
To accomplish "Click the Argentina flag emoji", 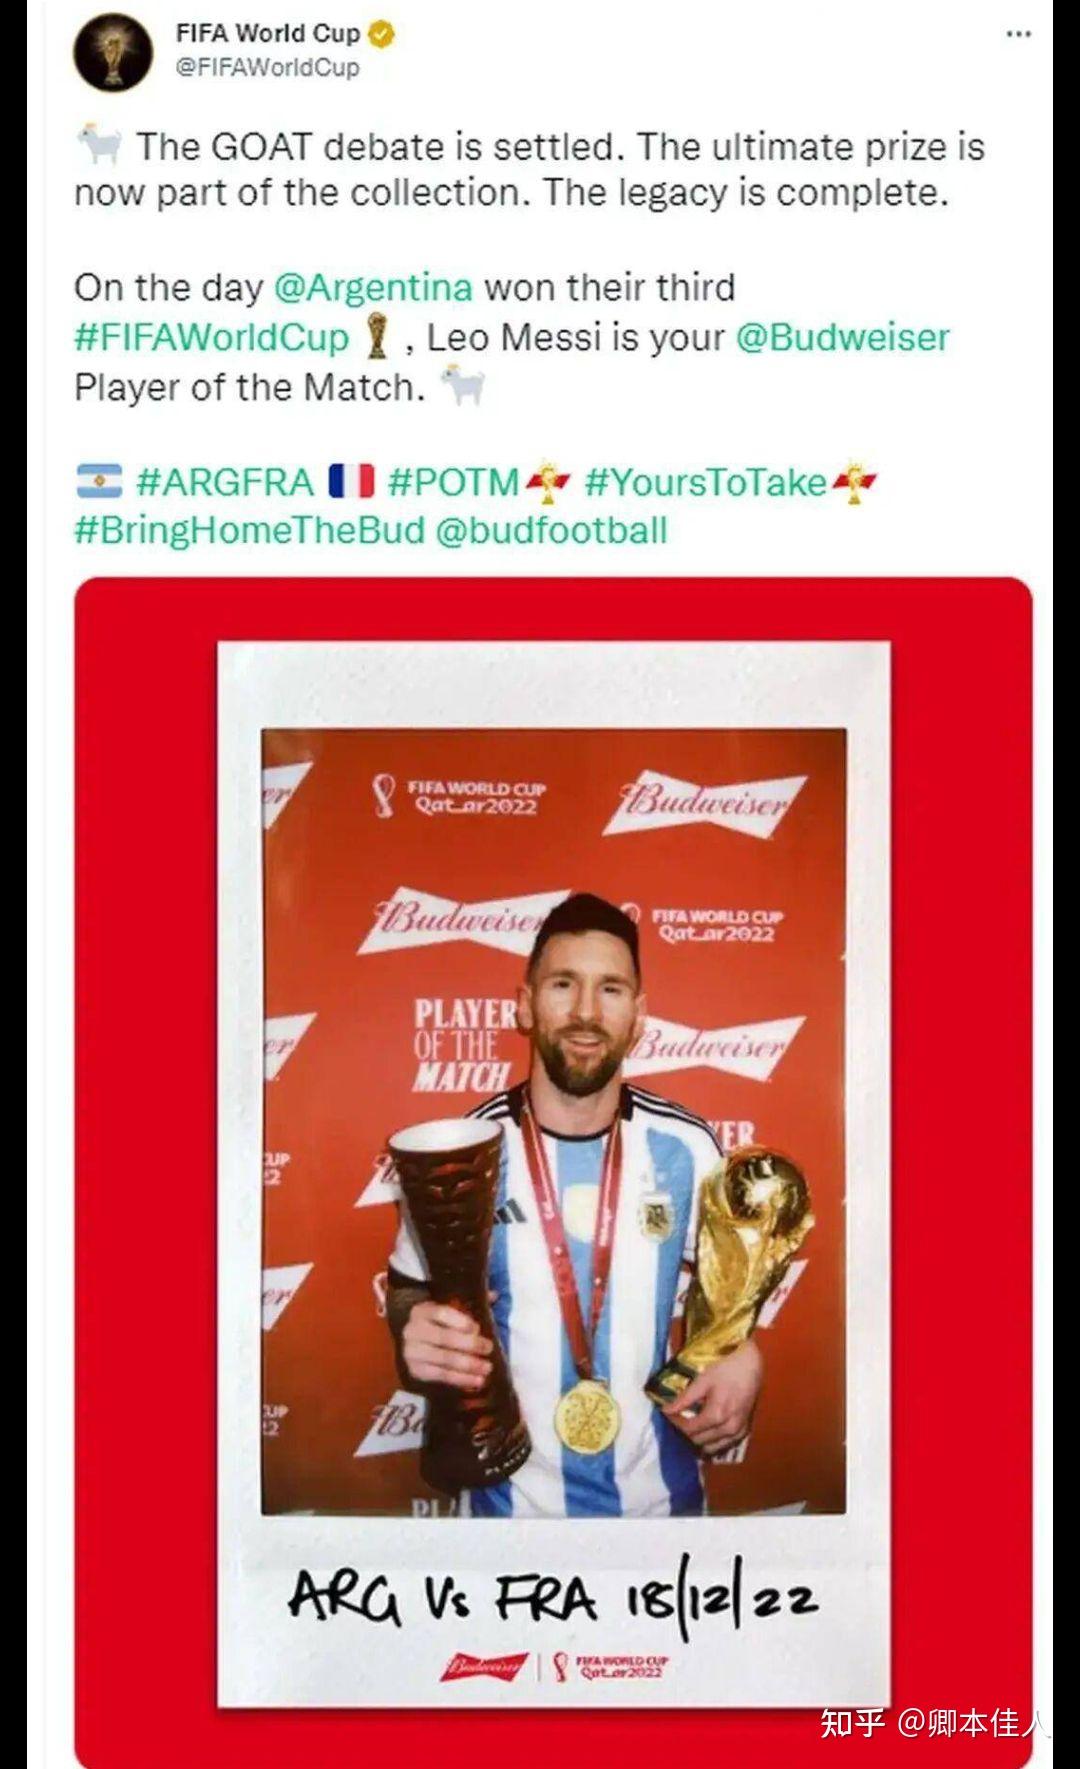I will 99,482.
